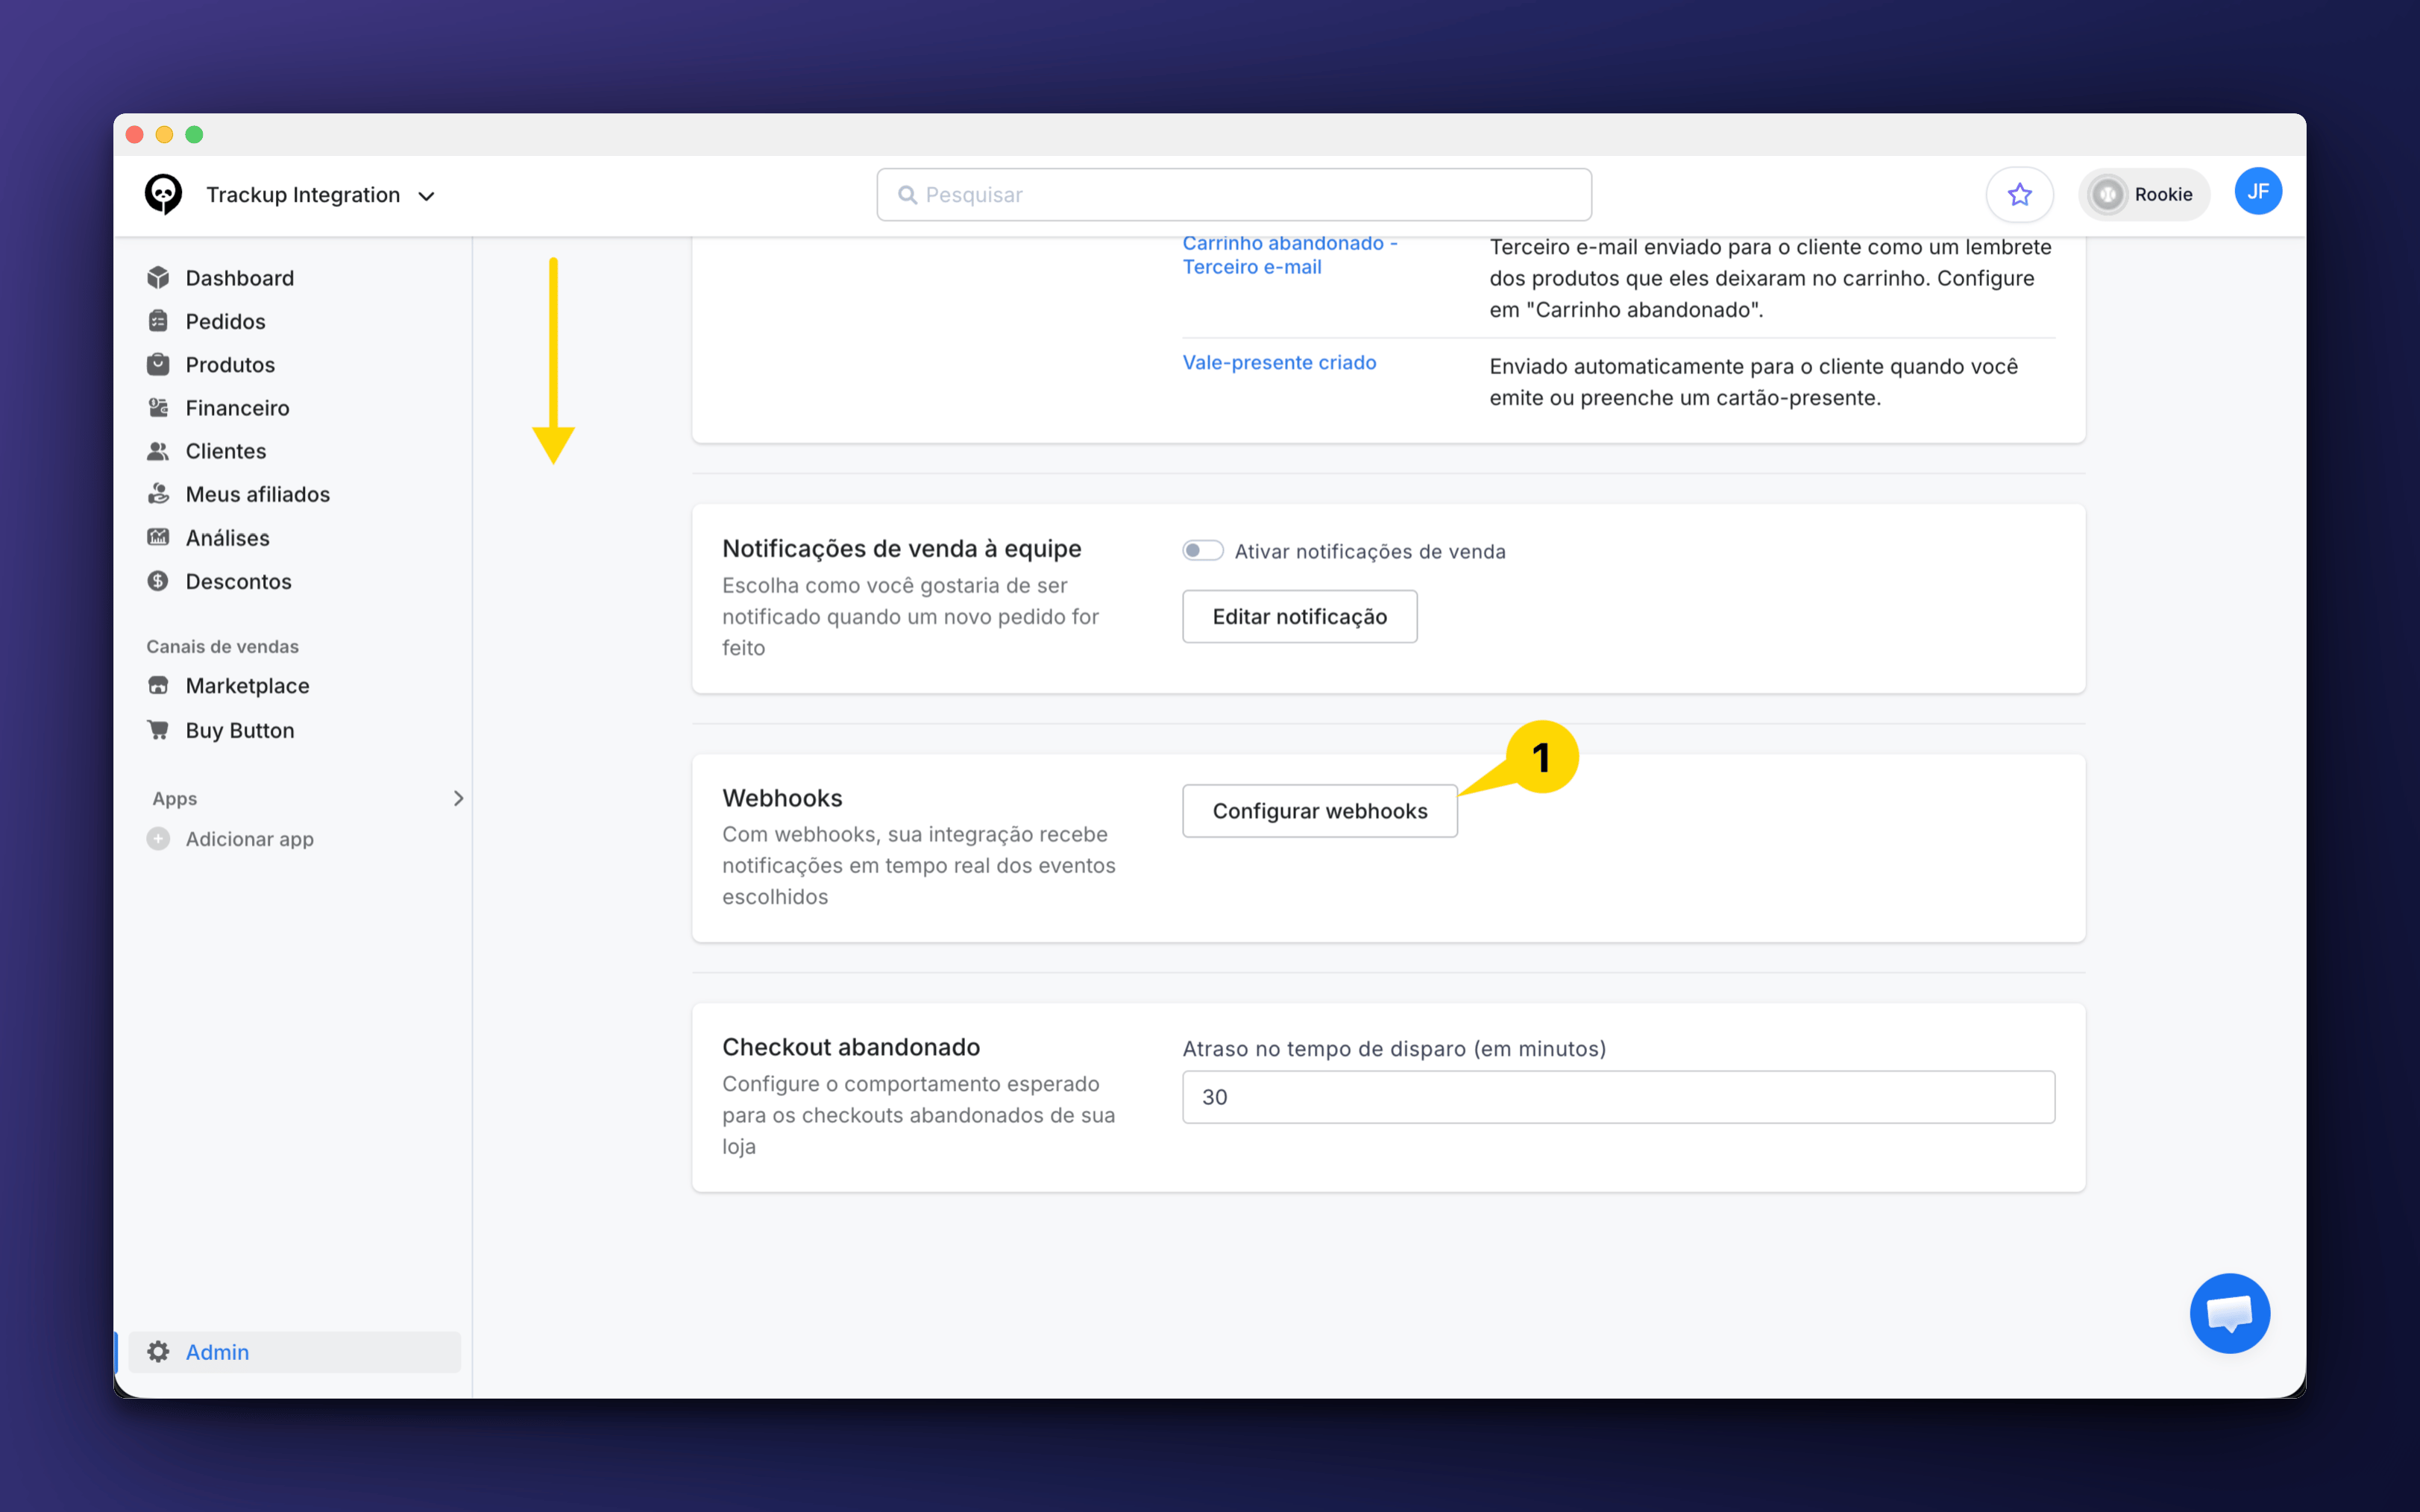This screenshot has height=1512, width=2420.
Task: Toggle Ativar notificações de venda switch
Action: point(1202,551)
